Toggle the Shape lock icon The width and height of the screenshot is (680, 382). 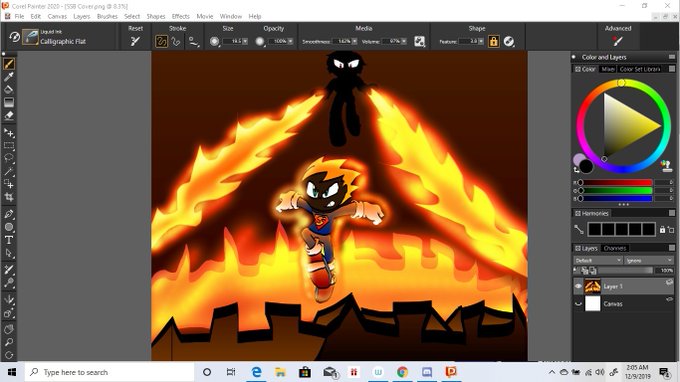[x=494, y=41]
